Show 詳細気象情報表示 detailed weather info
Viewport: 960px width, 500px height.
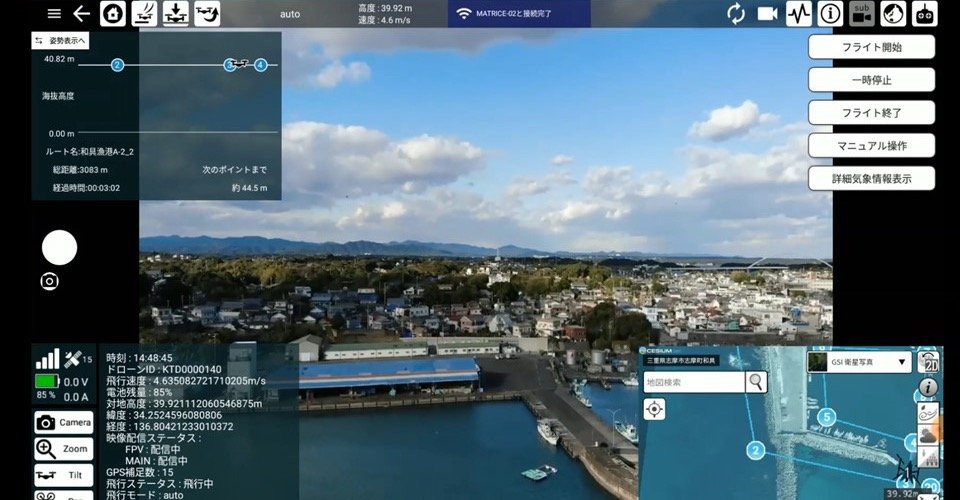click(x=871, y=178)
